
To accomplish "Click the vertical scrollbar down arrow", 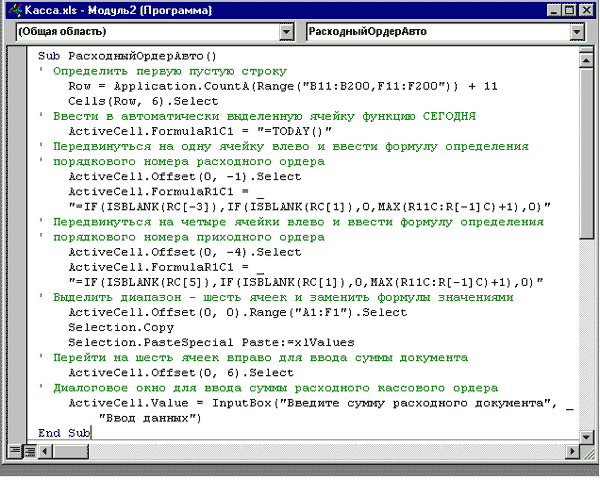I will [x=586, y=436].
